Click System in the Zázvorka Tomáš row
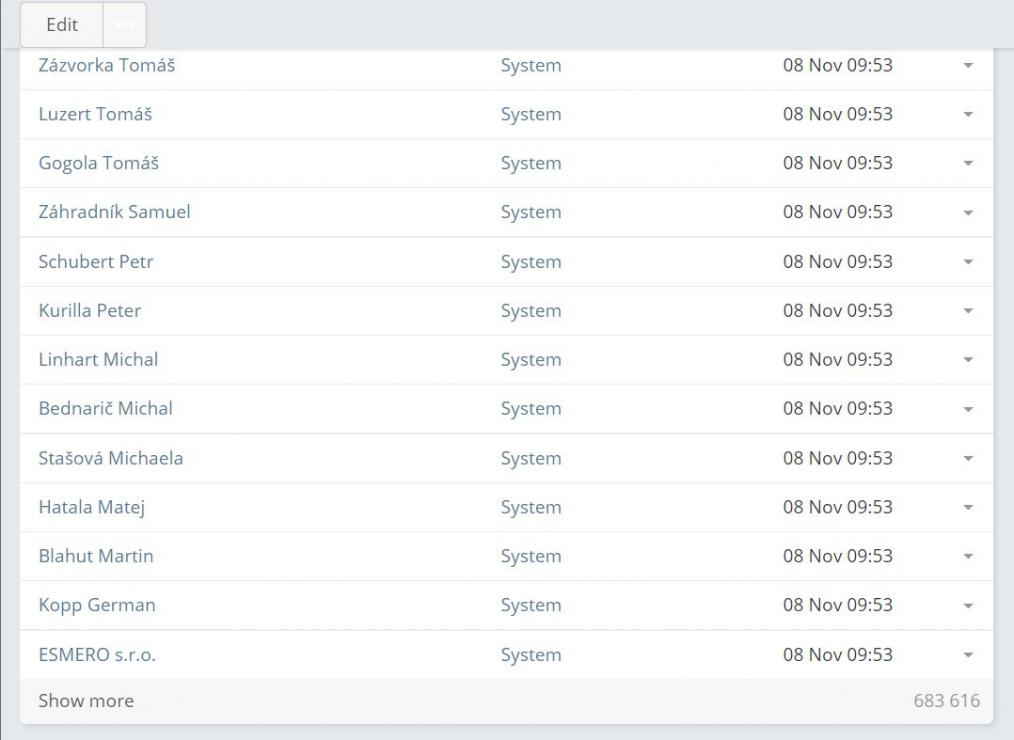This screenshot has width=1014, height=740. [x=531, y=65]
